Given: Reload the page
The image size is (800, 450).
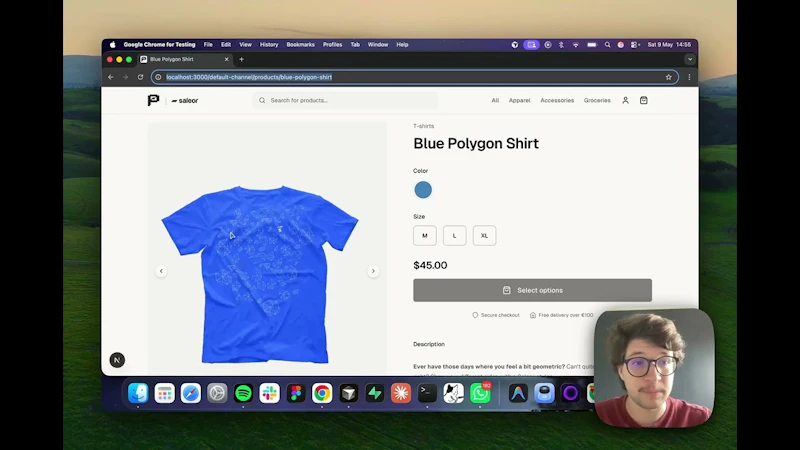Looking at the screenshot, I should click(x=140, y=77).
